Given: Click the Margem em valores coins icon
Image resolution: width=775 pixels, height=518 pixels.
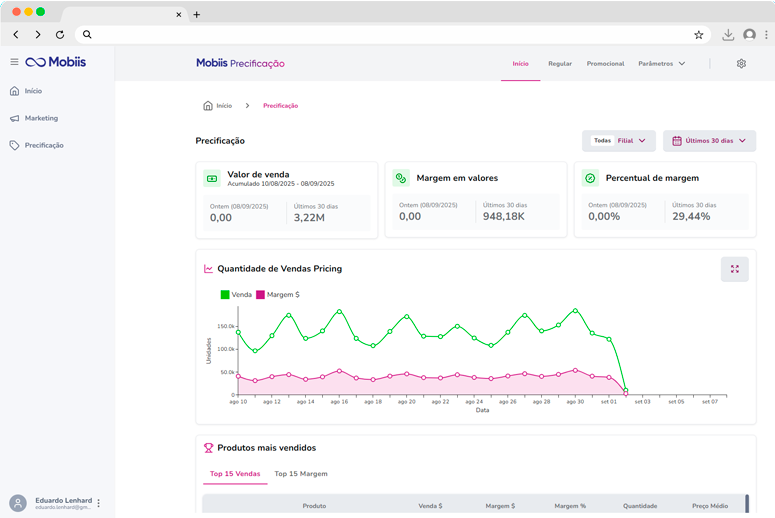Looking at the screenshot, I should [x=401, y=178].
